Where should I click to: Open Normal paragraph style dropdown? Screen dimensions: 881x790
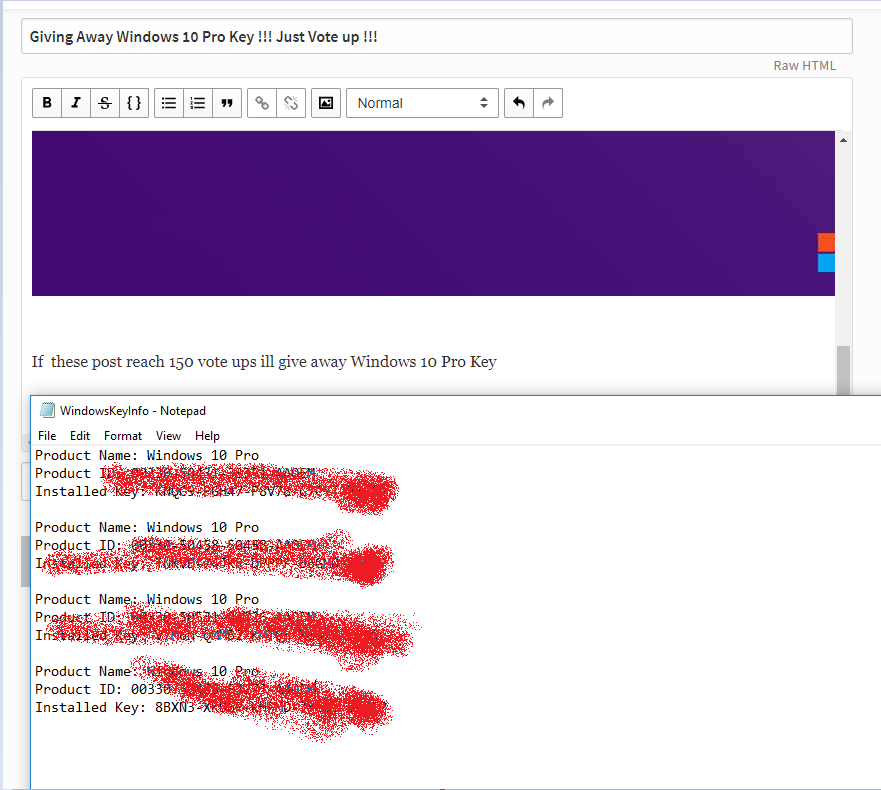(x=423, y=103)
